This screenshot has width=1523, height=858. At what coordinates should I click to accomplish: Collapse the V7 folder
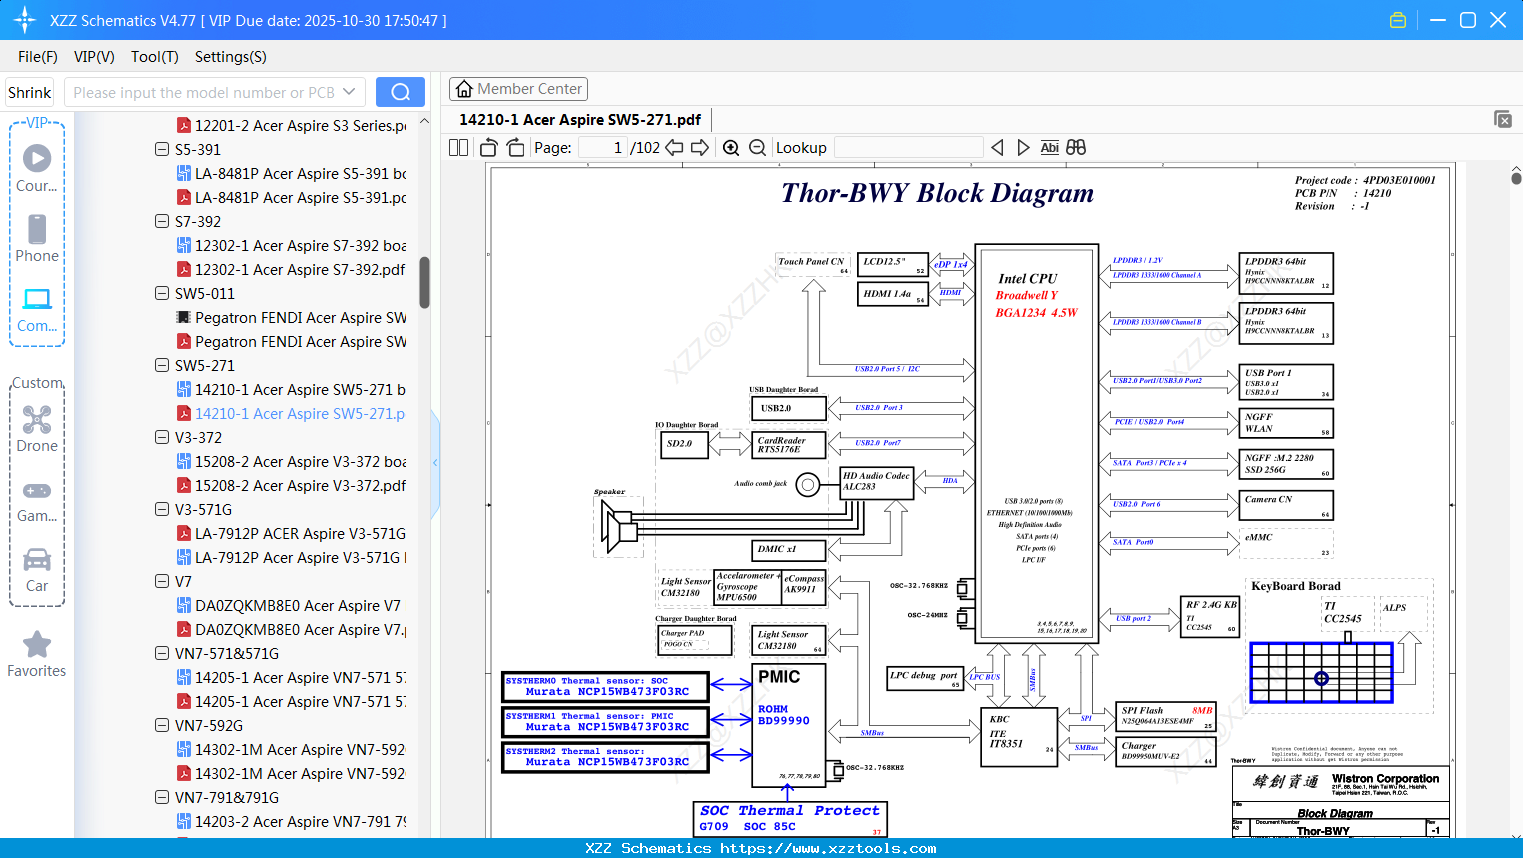coord(162,581)
